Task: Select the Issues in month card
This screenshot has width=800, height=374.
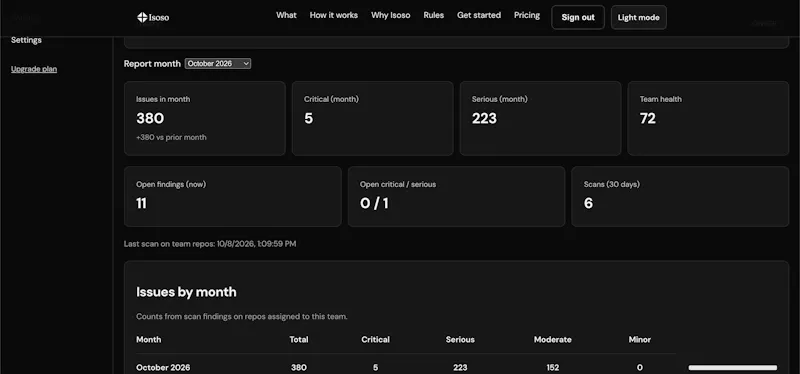Action: point(205,118)
